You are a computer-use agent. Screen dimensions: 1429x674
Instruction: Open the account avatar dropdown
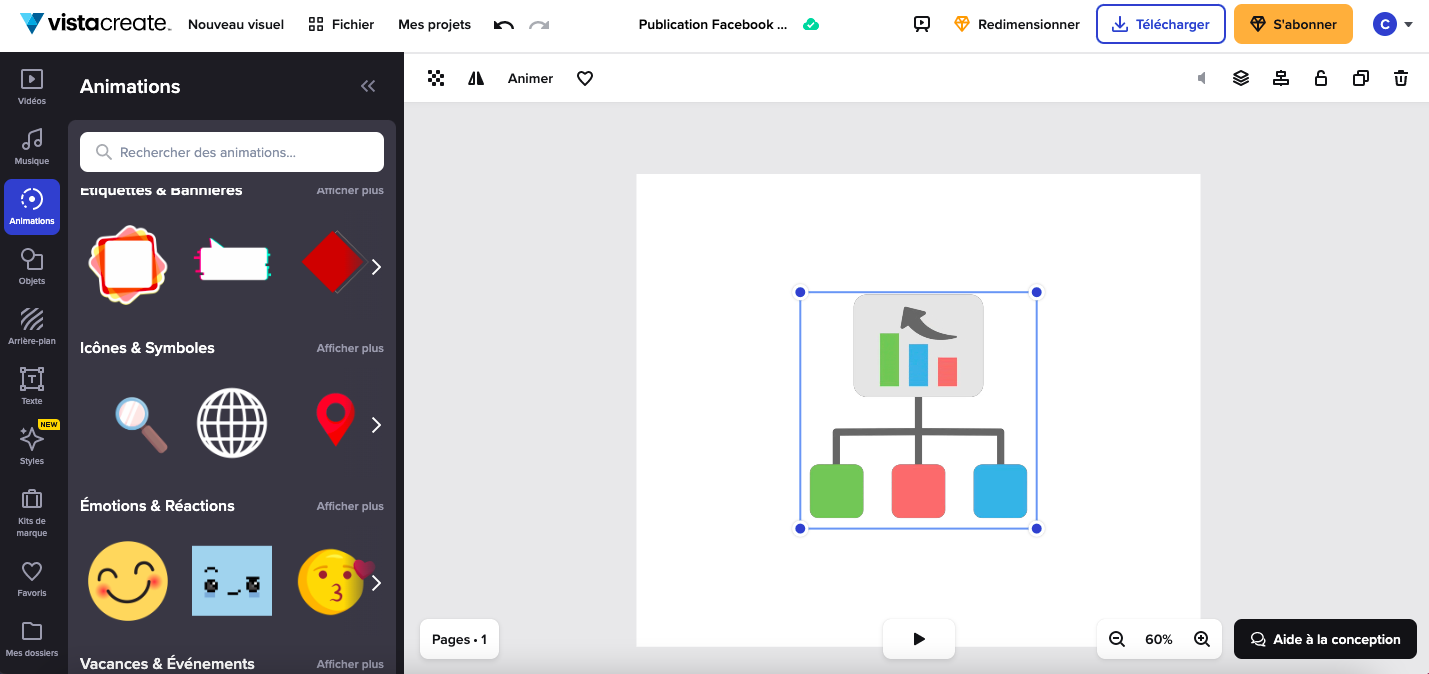1393,24
